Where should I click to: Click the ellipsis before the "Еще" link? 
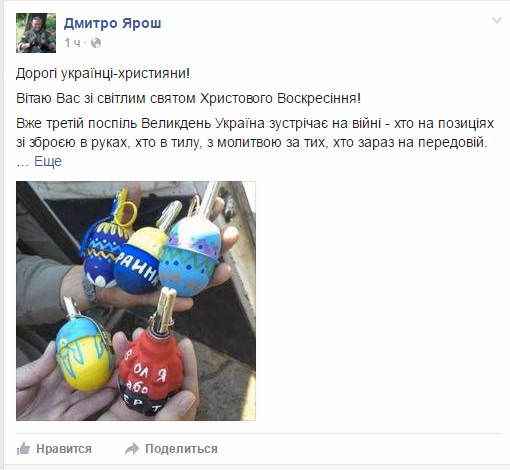pyautogui.click(x=23, y=162)
